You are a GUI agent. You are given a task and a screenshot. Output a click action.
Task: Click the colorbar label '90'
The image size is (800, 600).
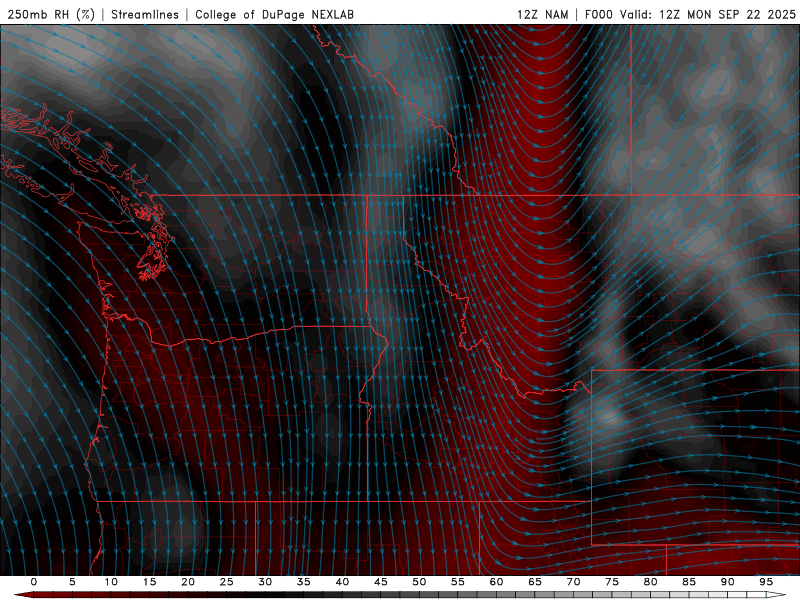[x=728, y=582]
